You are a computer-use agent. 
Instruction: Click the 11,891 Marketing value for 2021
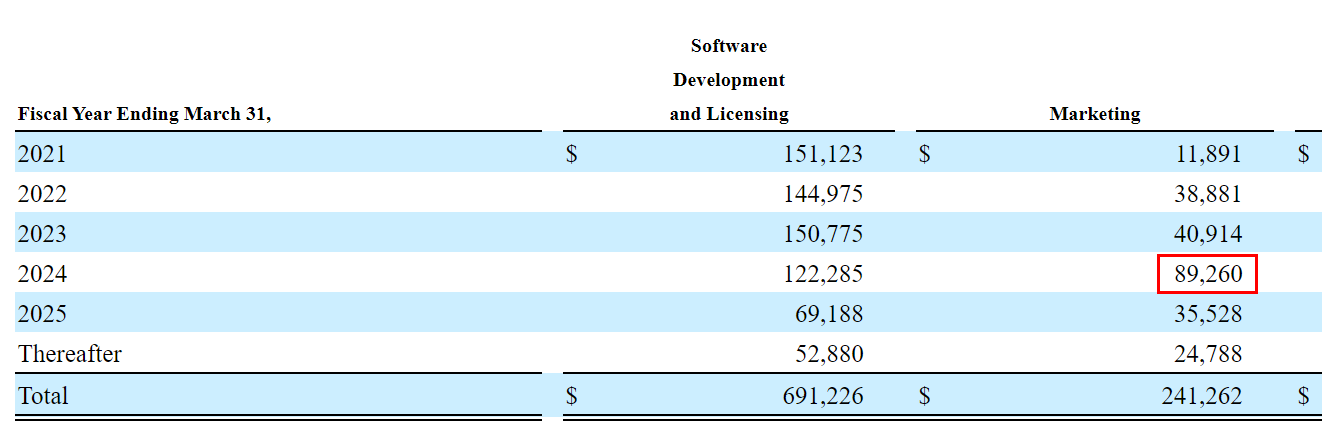[1207, 154]
